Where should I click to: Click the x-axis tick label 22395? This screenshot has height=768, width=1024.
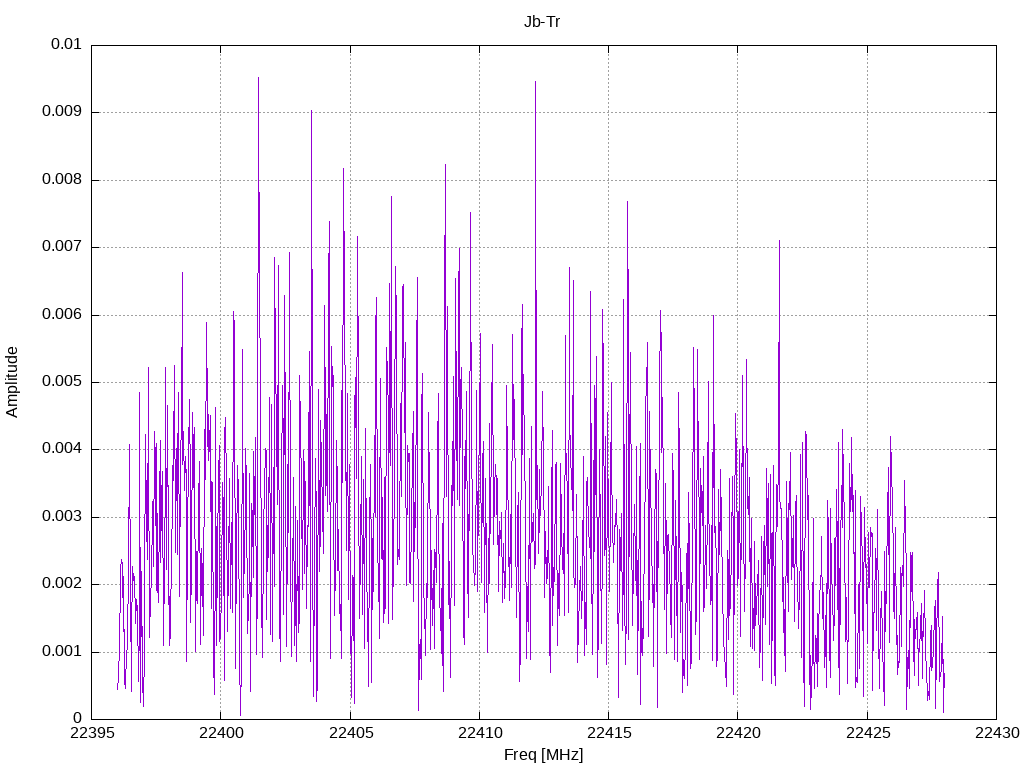pyautogui.click(x=91, y=733)
